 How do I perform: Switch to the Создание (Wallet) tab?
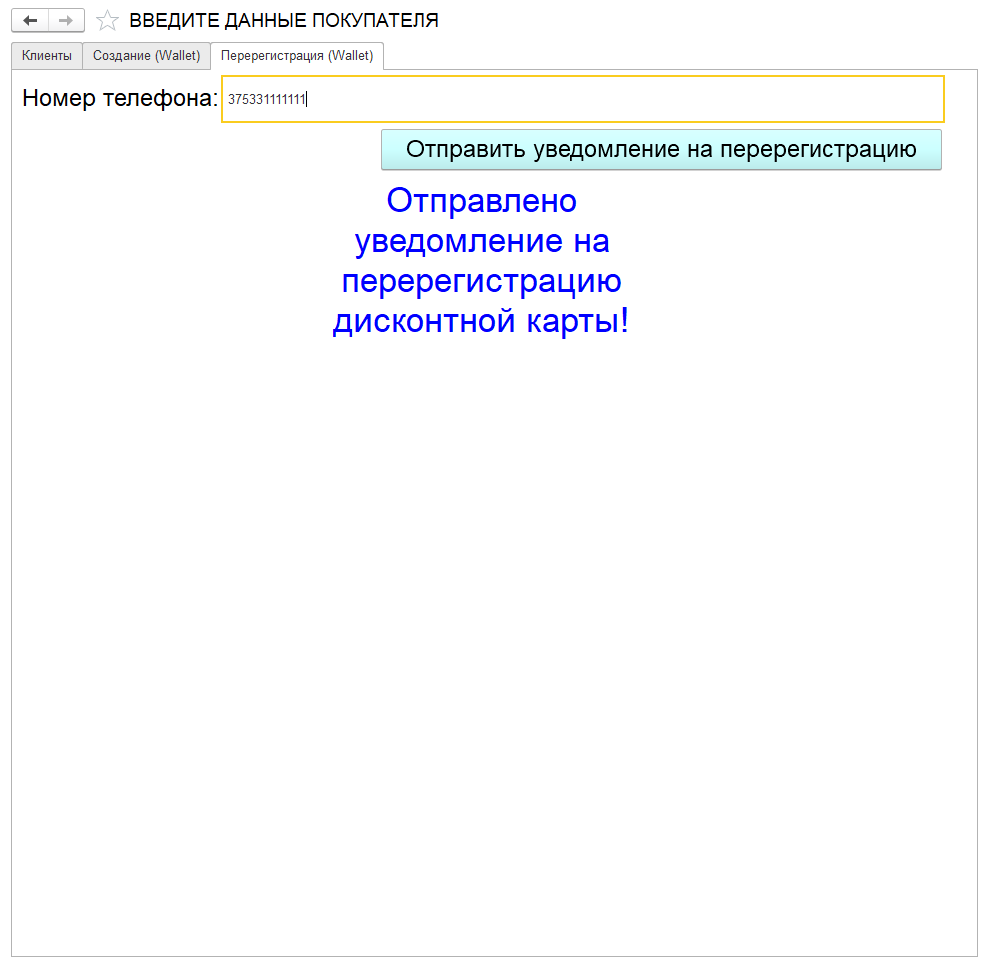coord(146,56)
